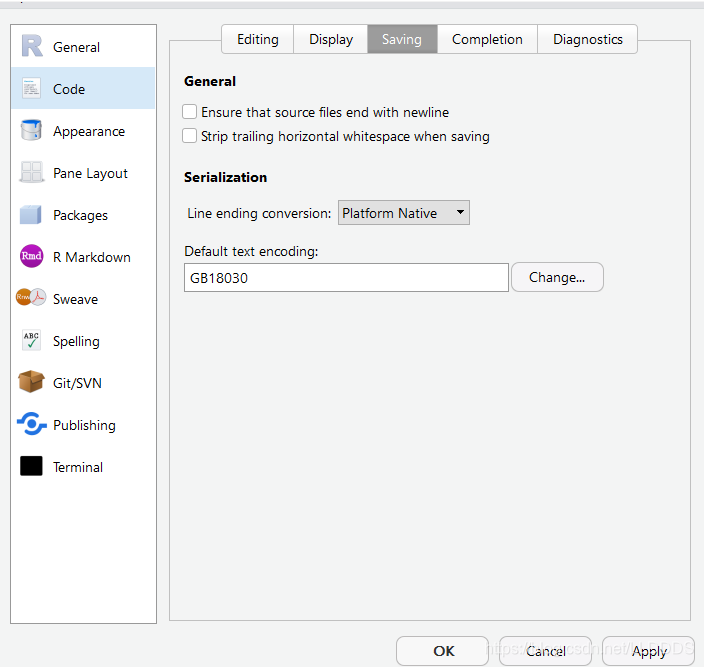Select the Packages label

click(x=80, y=215)
